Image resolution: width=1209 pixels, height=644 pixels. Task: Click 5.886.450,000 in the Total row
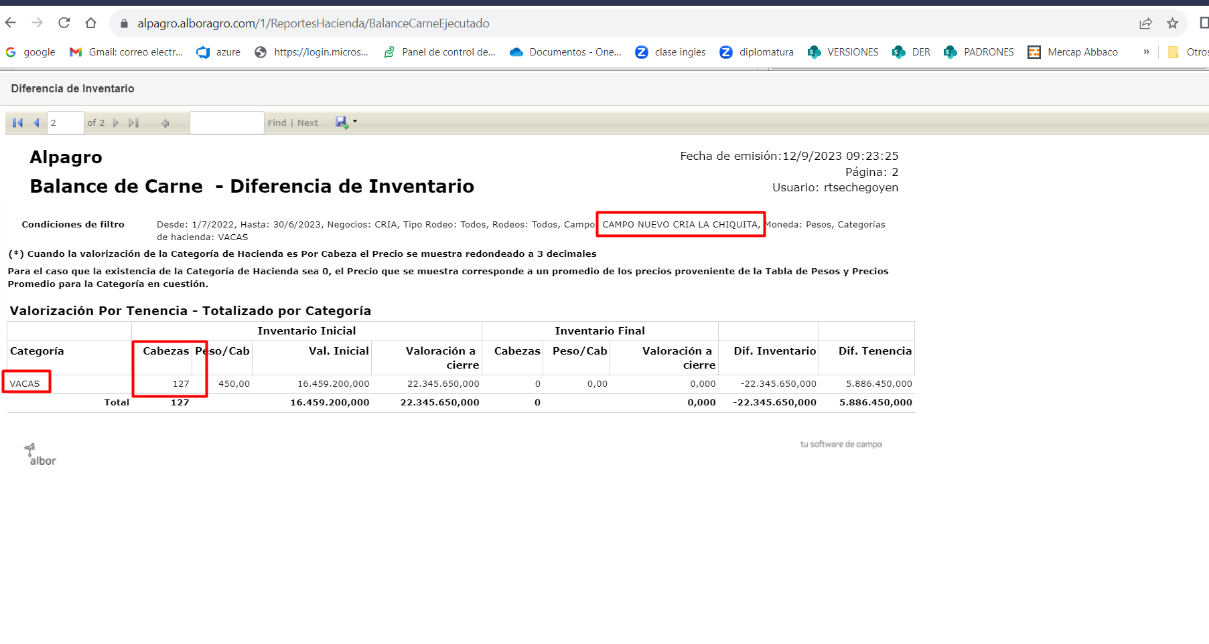[x=875, y=402]
